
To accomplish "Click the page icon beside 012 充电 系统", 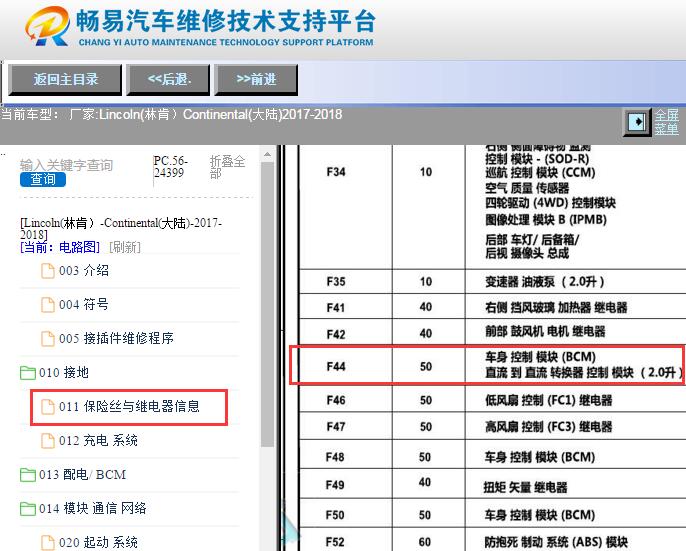I will [x=48, y=441].
